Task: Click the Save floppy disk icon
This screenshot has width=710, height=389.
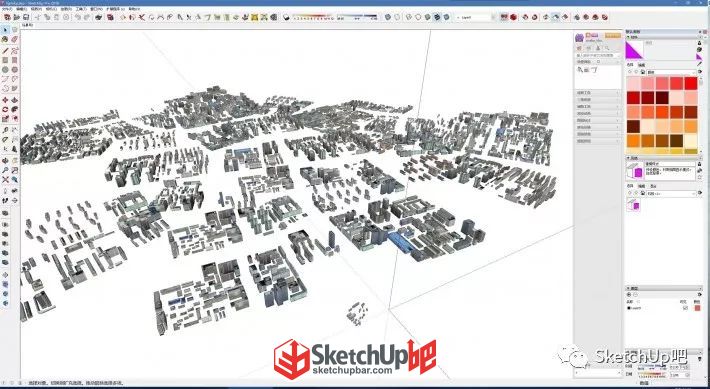Action: 26,17
